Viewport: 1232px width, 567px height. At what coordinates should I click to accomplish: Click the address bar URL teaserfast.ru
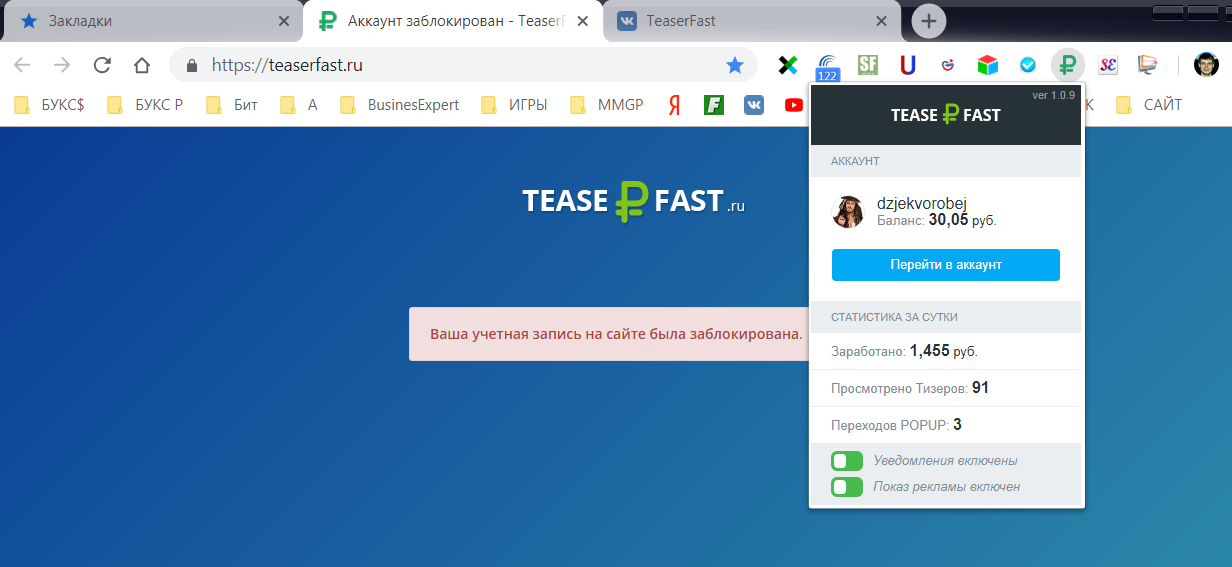[x=287, y=66]
